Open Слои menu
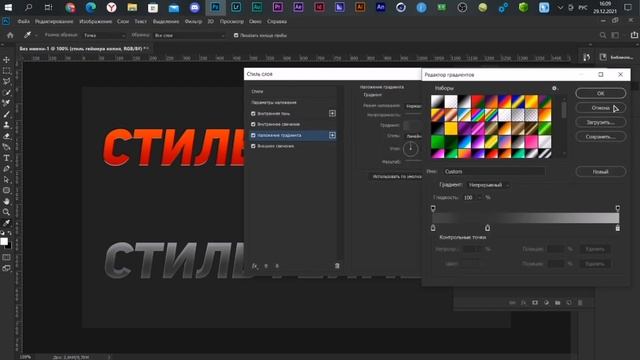 (123, 22)
